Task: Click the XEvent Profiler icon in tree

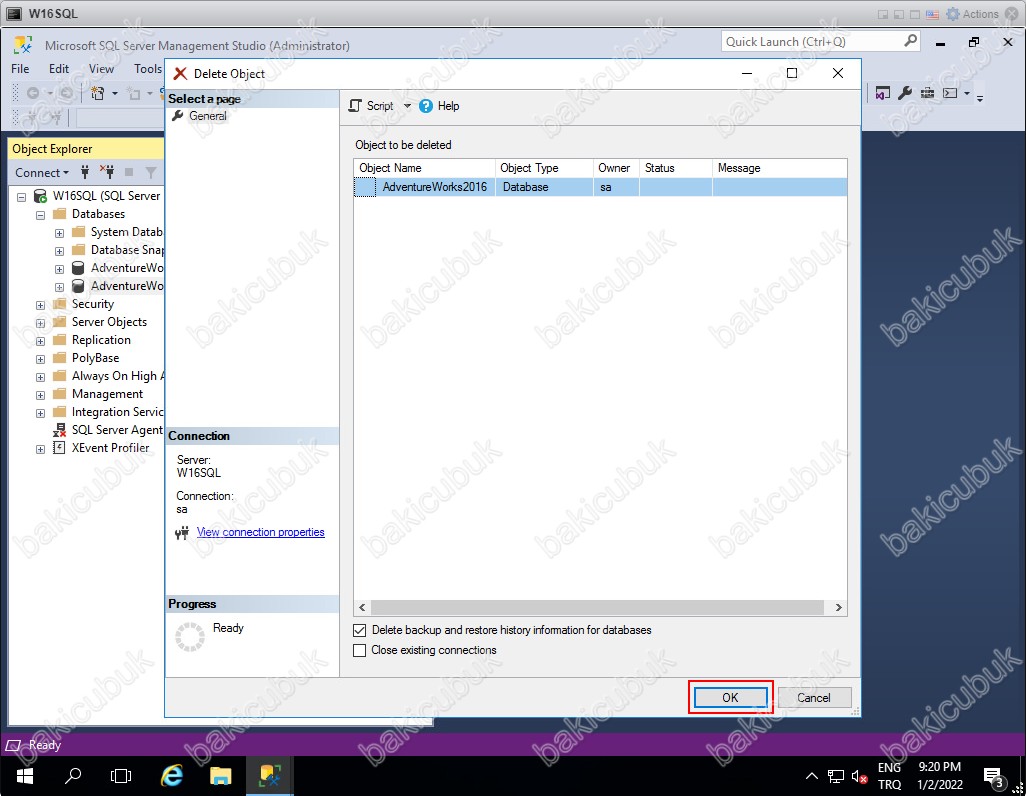Action: click(x=59, y=448)
